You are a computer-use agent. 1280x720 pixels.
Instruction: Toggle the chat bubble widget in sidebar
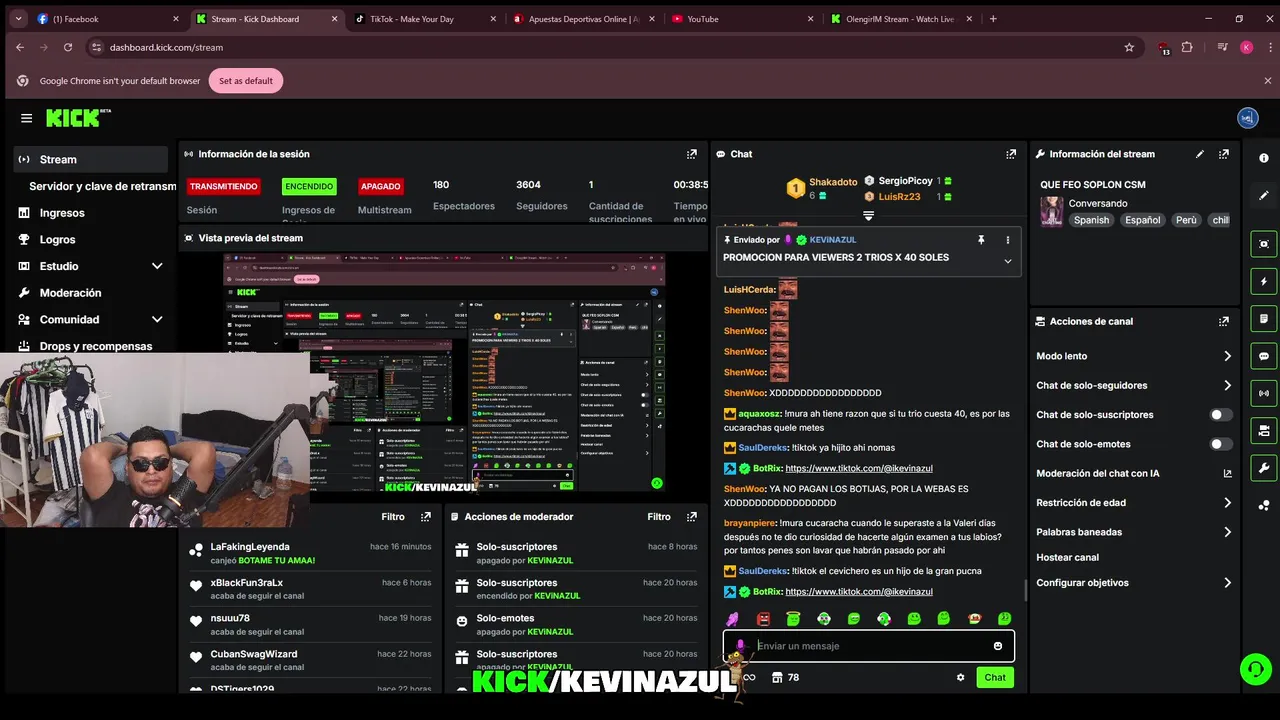[x=1264, y=356]
